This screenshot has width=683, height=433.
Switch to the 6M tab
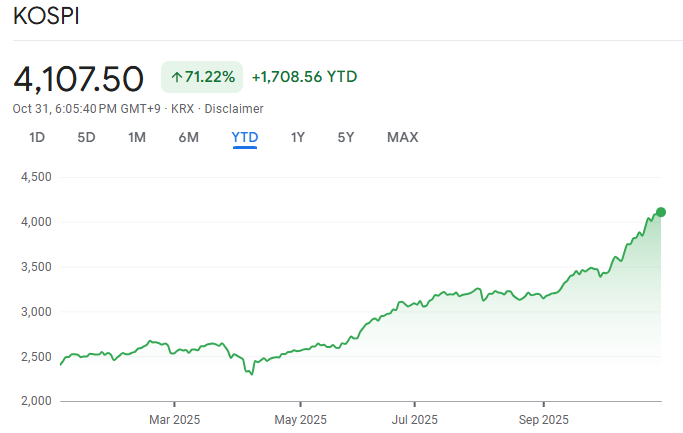click(188, 137)
